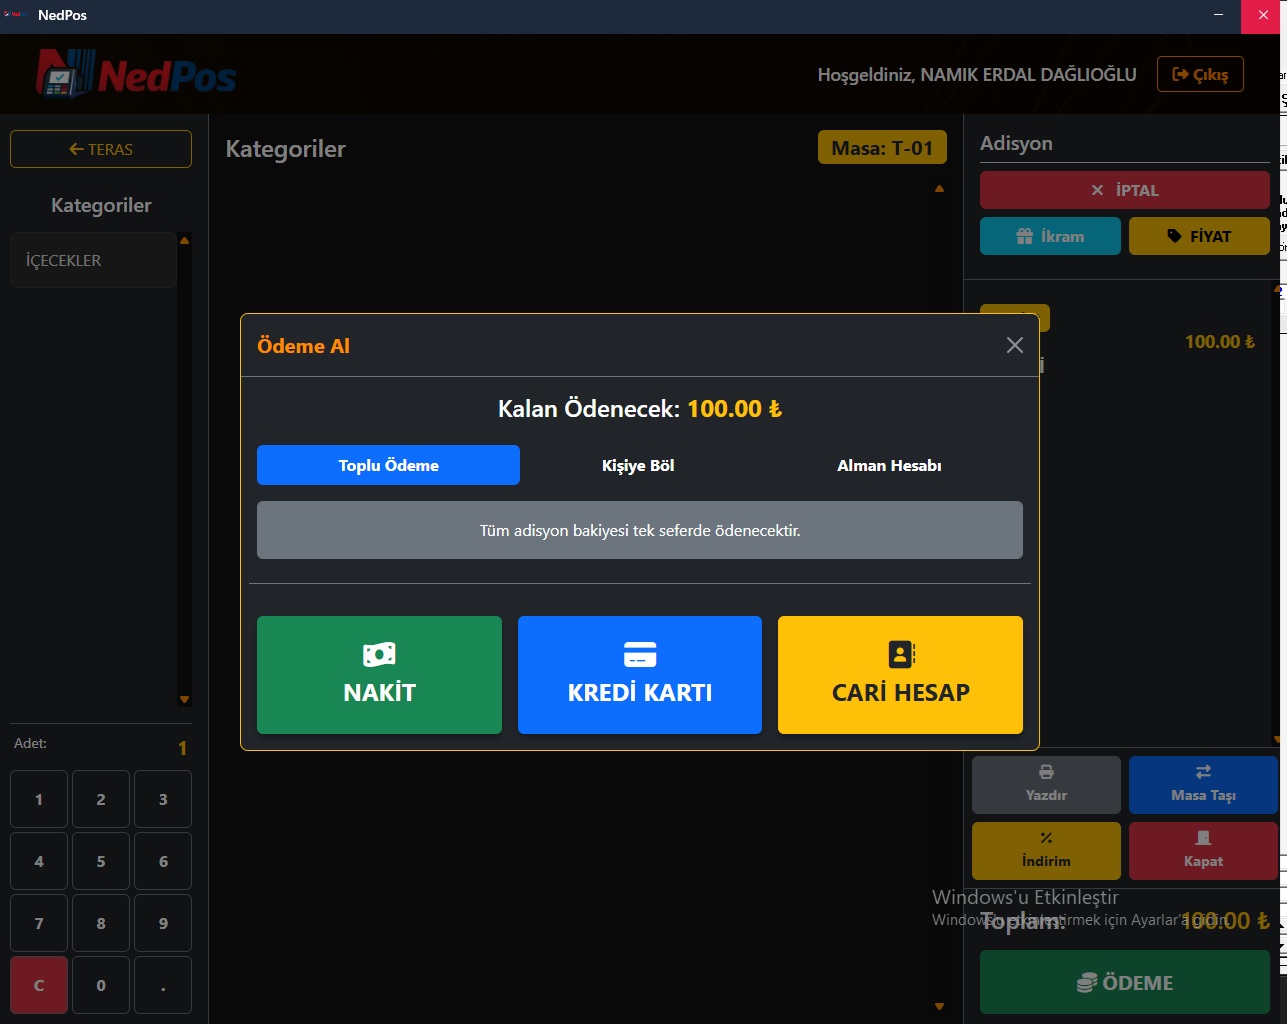Select the İÇECEKLER category
The height and width of the screenshot is (1024, 1287).
pos(93,260)
